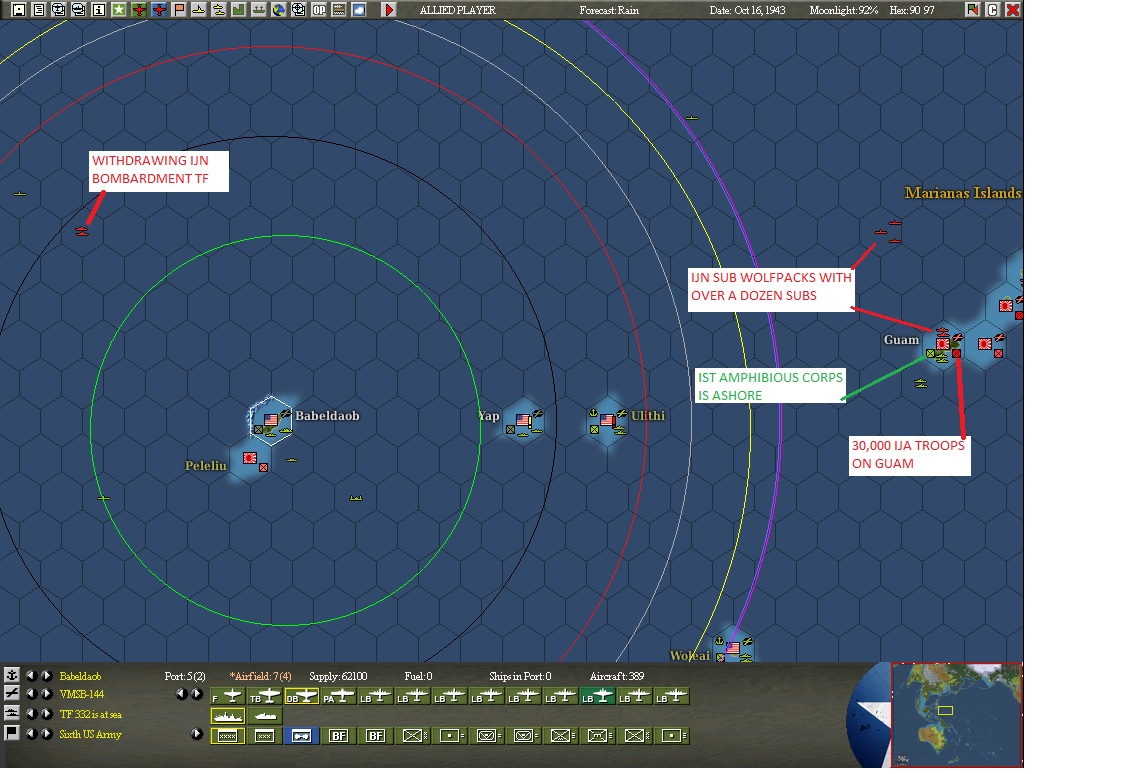Select the Ulithi base on map
Image resolution: width=1137 pixels, height=774 pixels.
608,420
